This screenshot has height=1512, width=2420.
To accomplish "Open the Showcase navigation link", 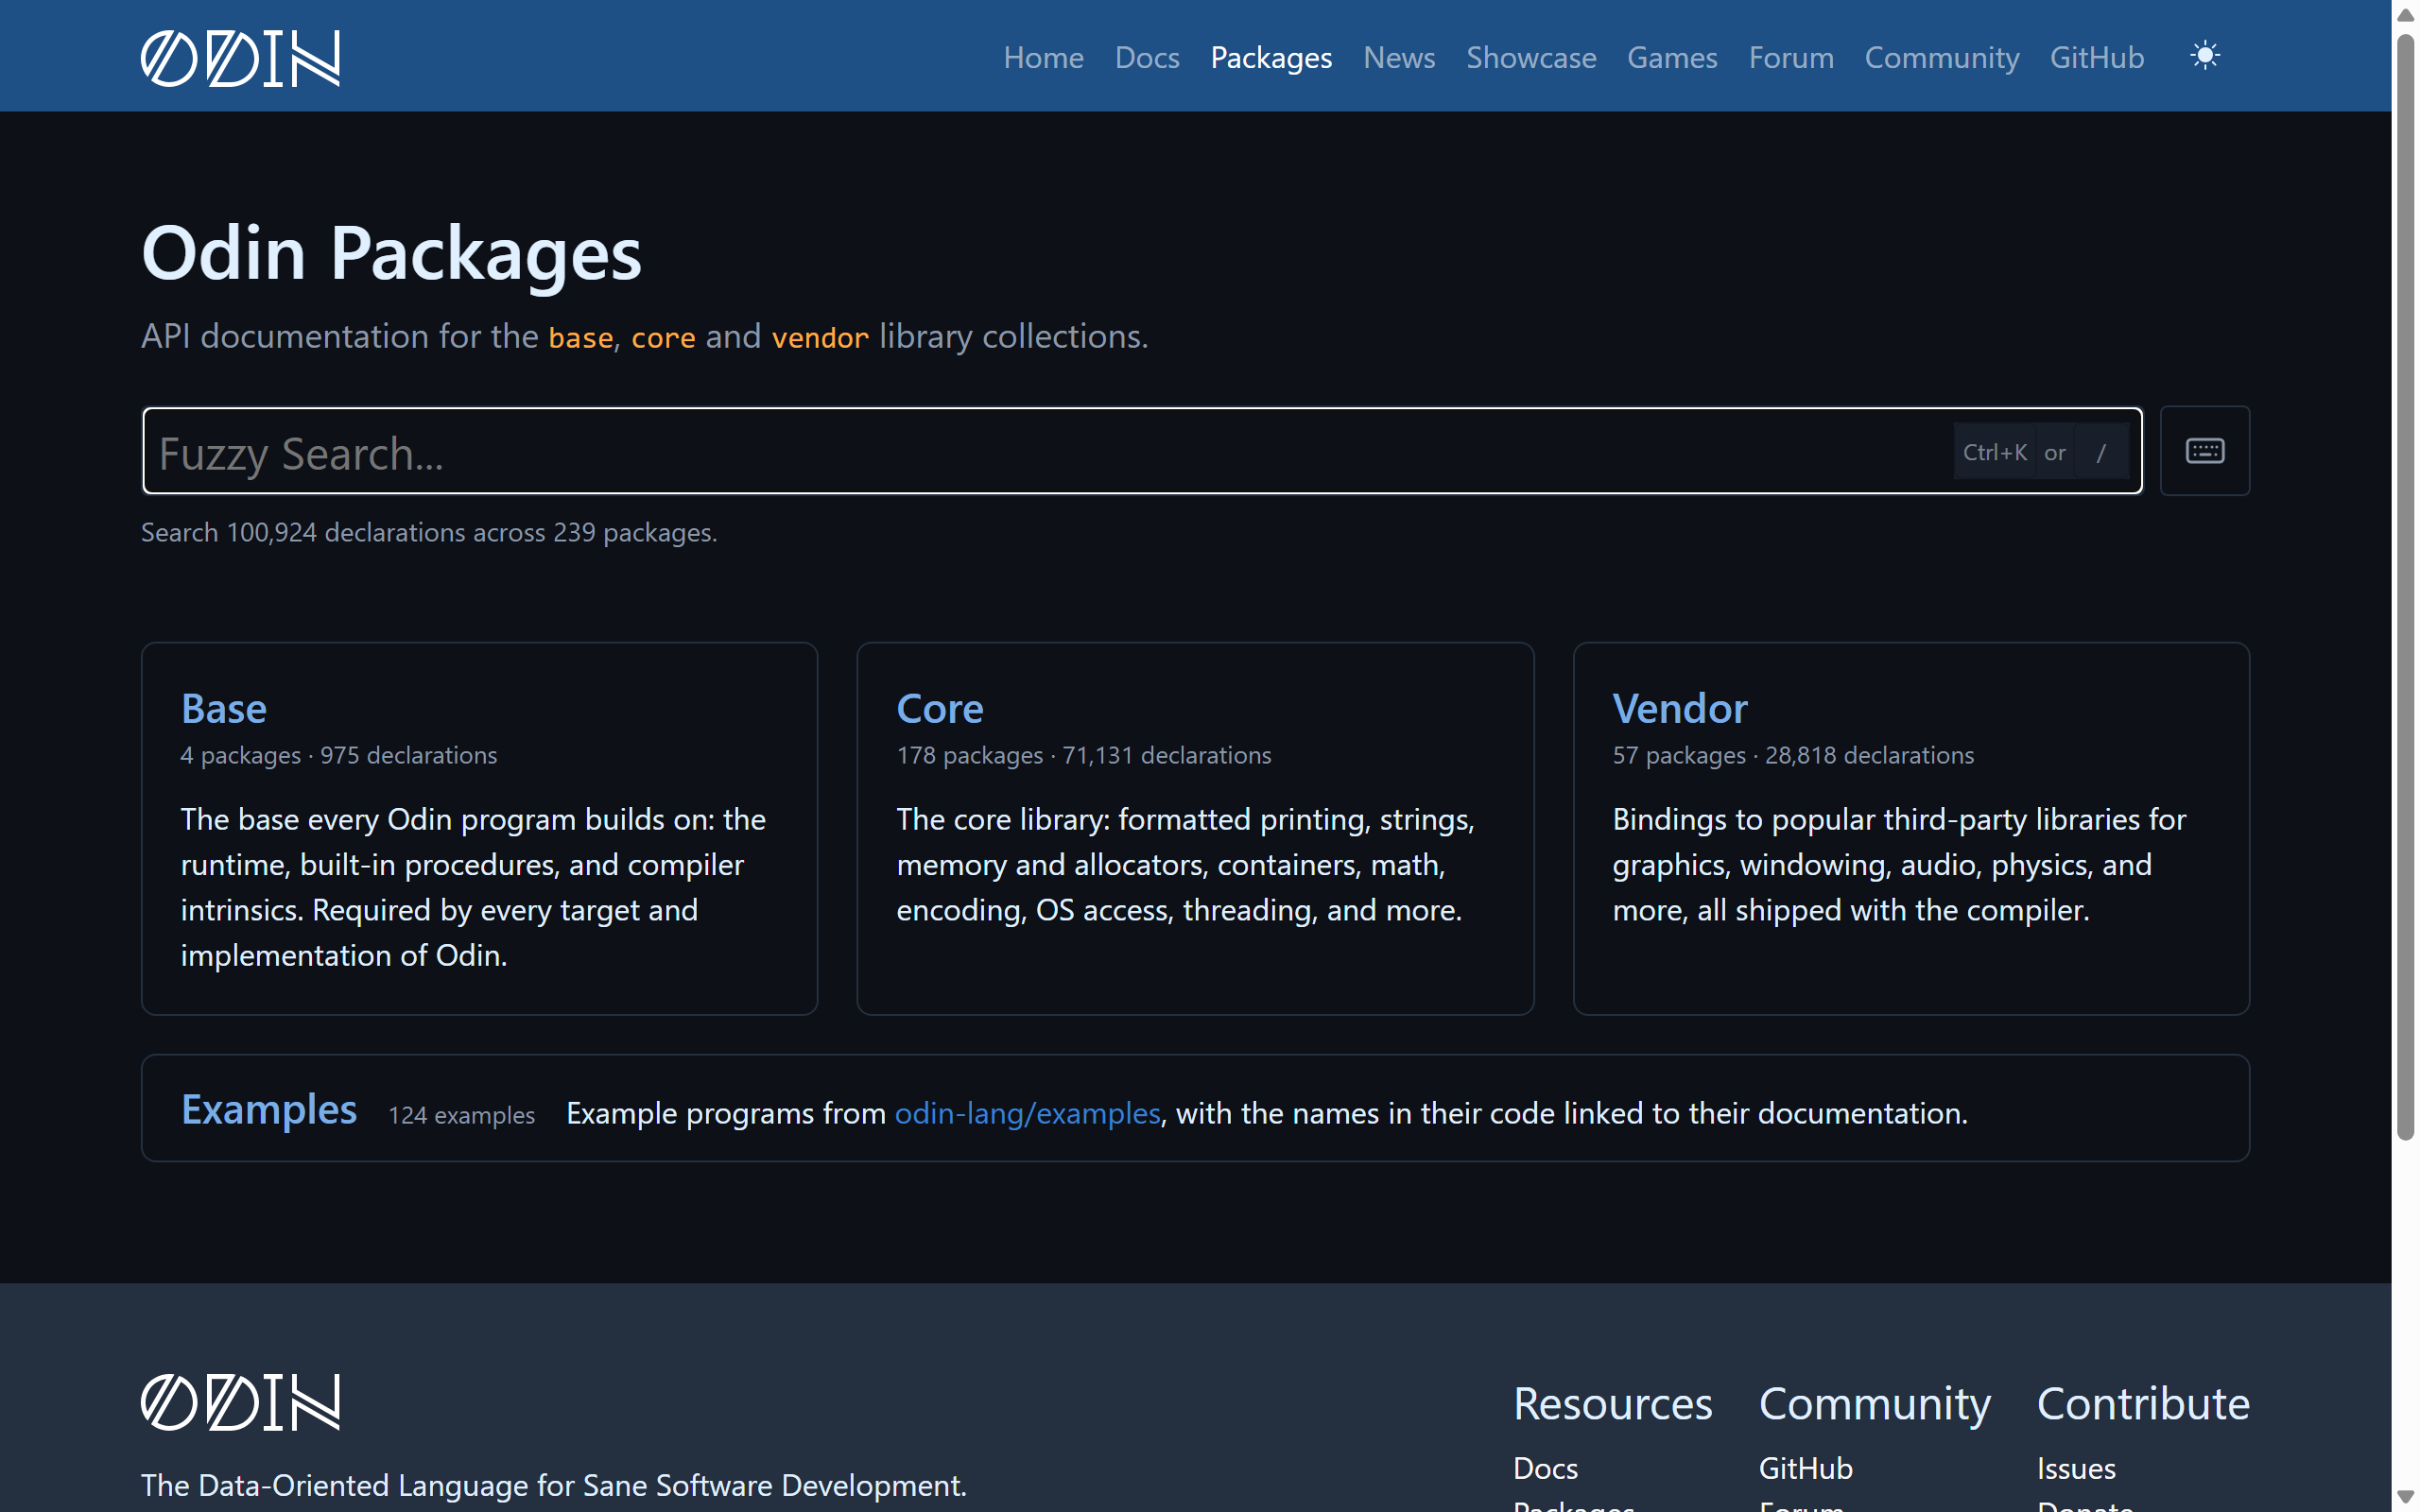I will pyautogui.click(x=1531, y=57).
